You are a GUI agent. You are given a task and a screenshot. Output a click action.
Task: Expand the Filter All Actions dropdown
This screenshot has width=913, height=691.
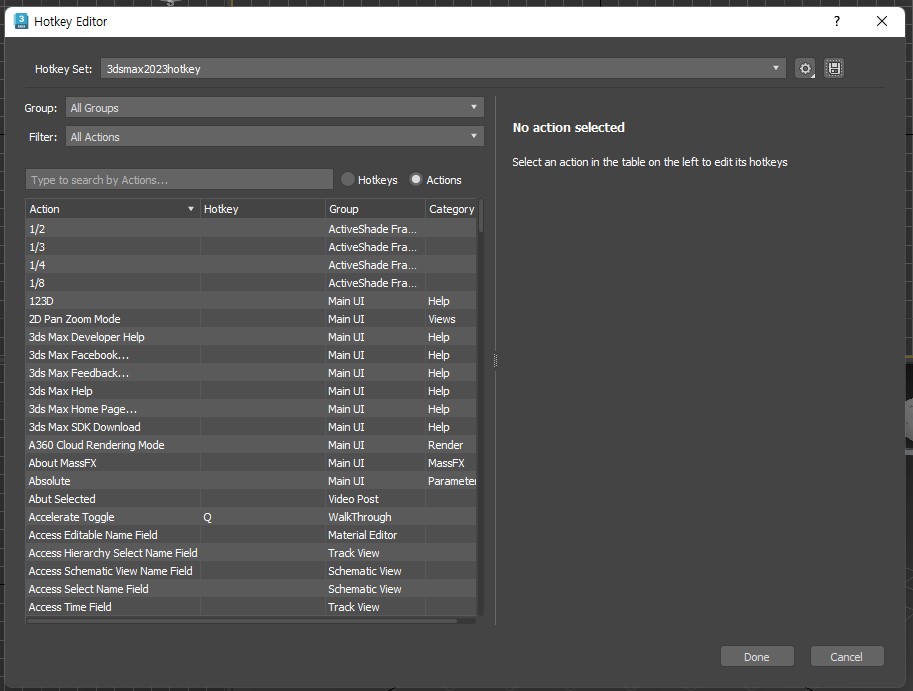[x=274, y=137]
